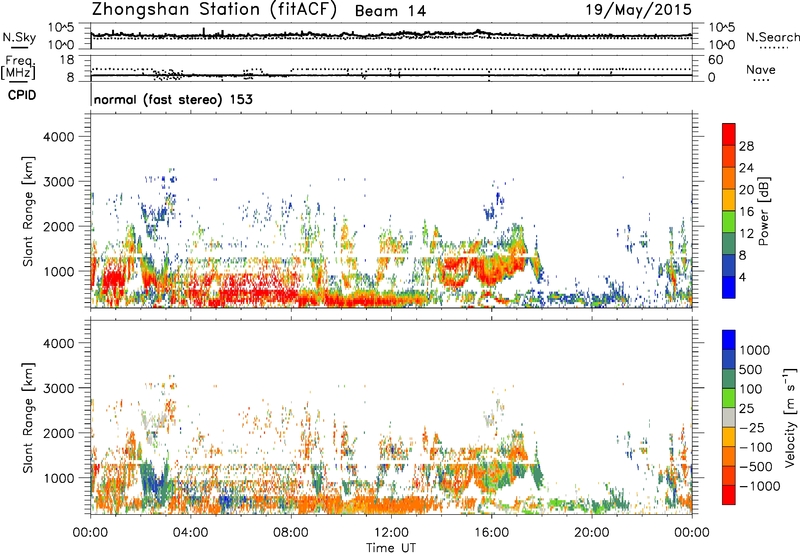Click the "N.Sky" label
Viewport: 800px width, 554px height.
[19, 37]
